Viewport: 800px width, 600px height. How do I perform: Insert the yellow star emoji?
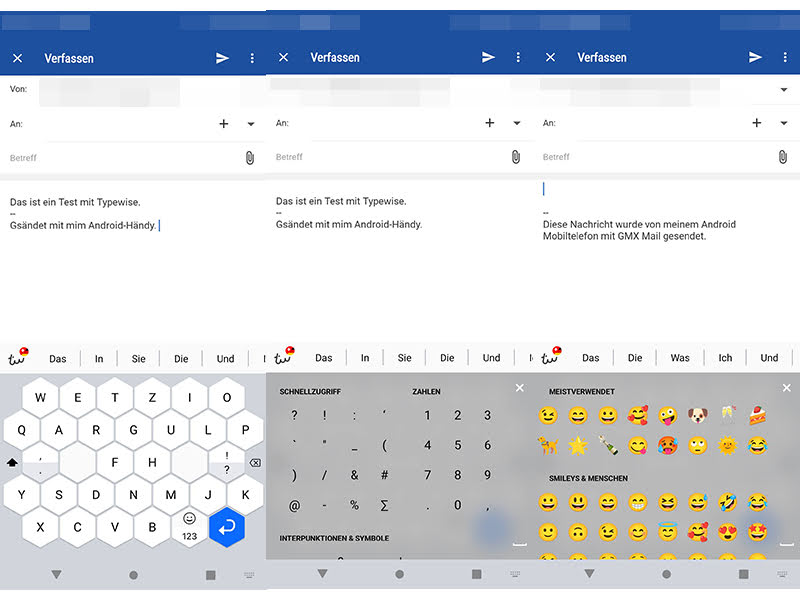click(x=578, y=446)
